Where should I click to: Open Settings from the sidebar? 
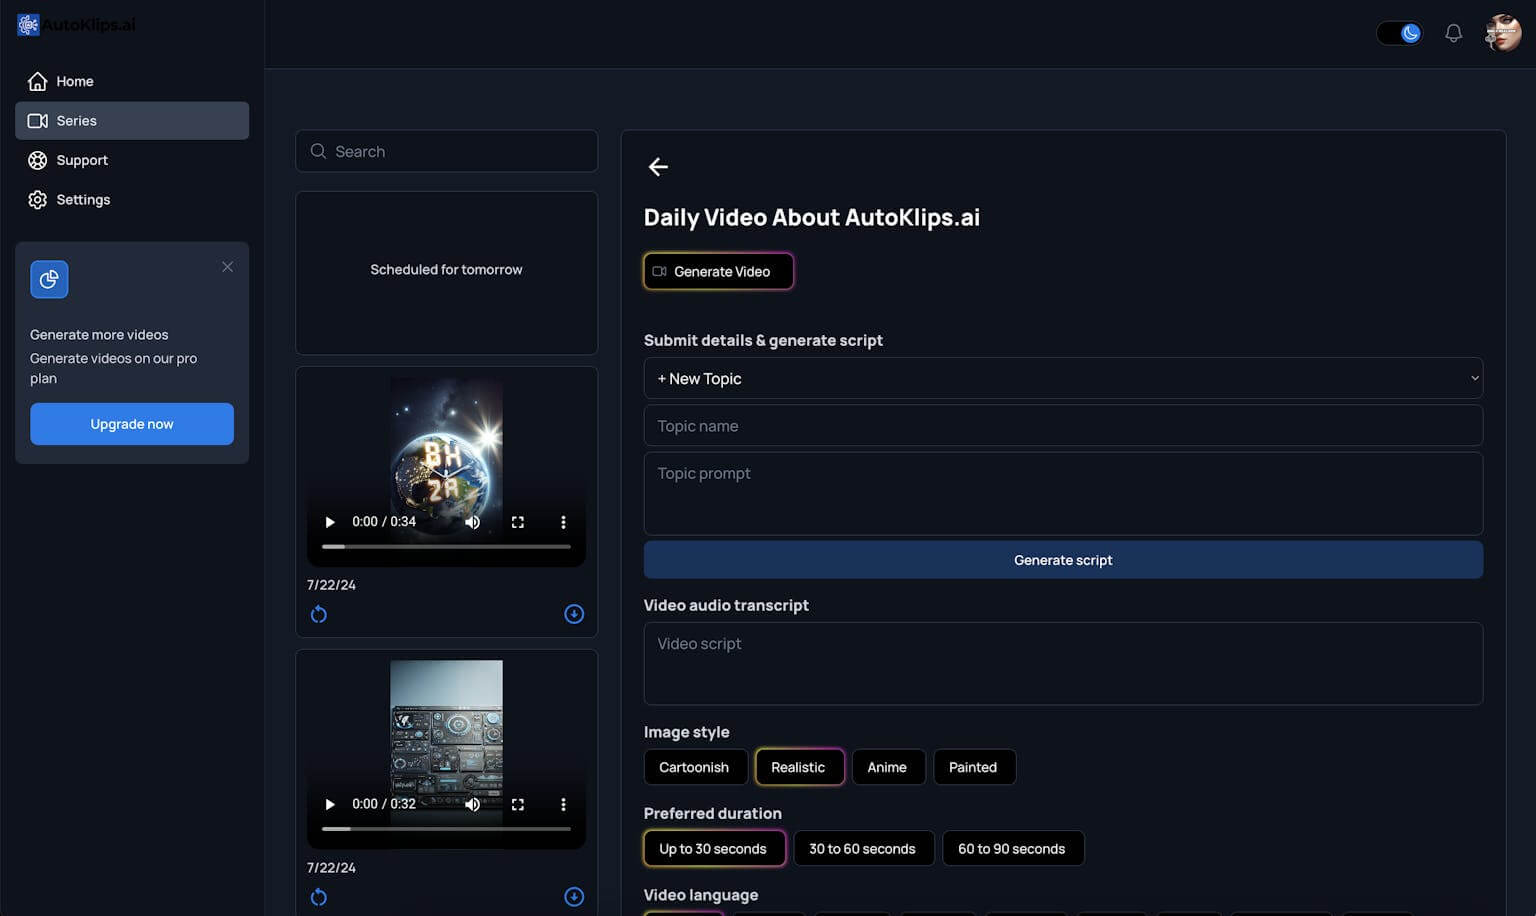click(83, 200)
